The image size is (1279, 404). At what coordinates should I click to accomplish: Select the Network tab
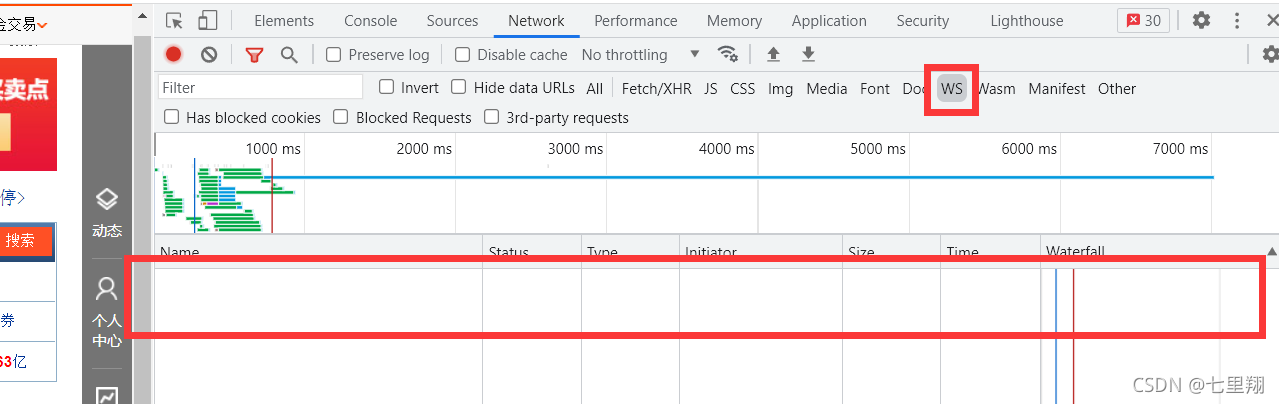pos(536,20)
